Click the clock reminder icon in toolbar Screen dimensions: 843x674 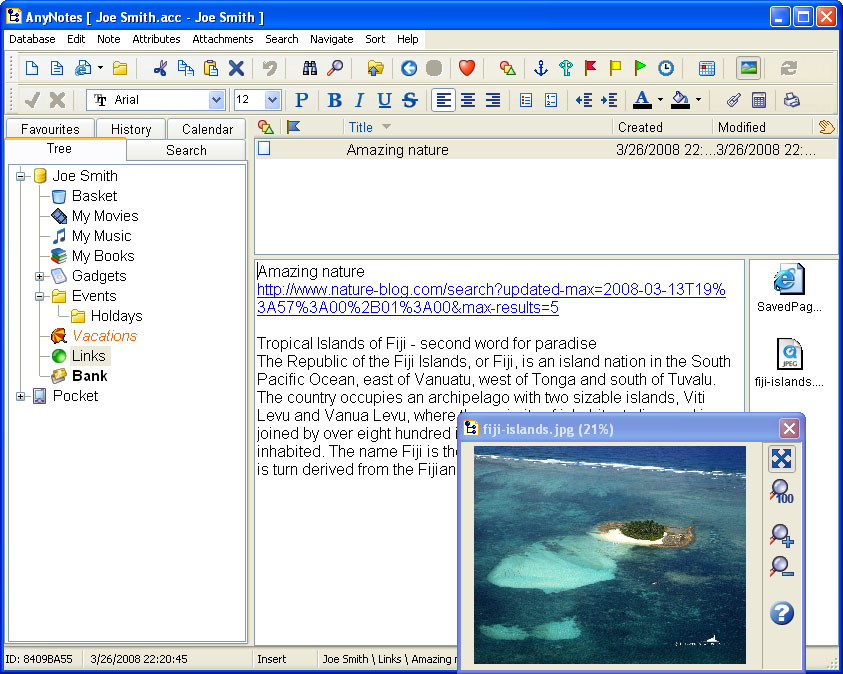click(x=665, y=68)
